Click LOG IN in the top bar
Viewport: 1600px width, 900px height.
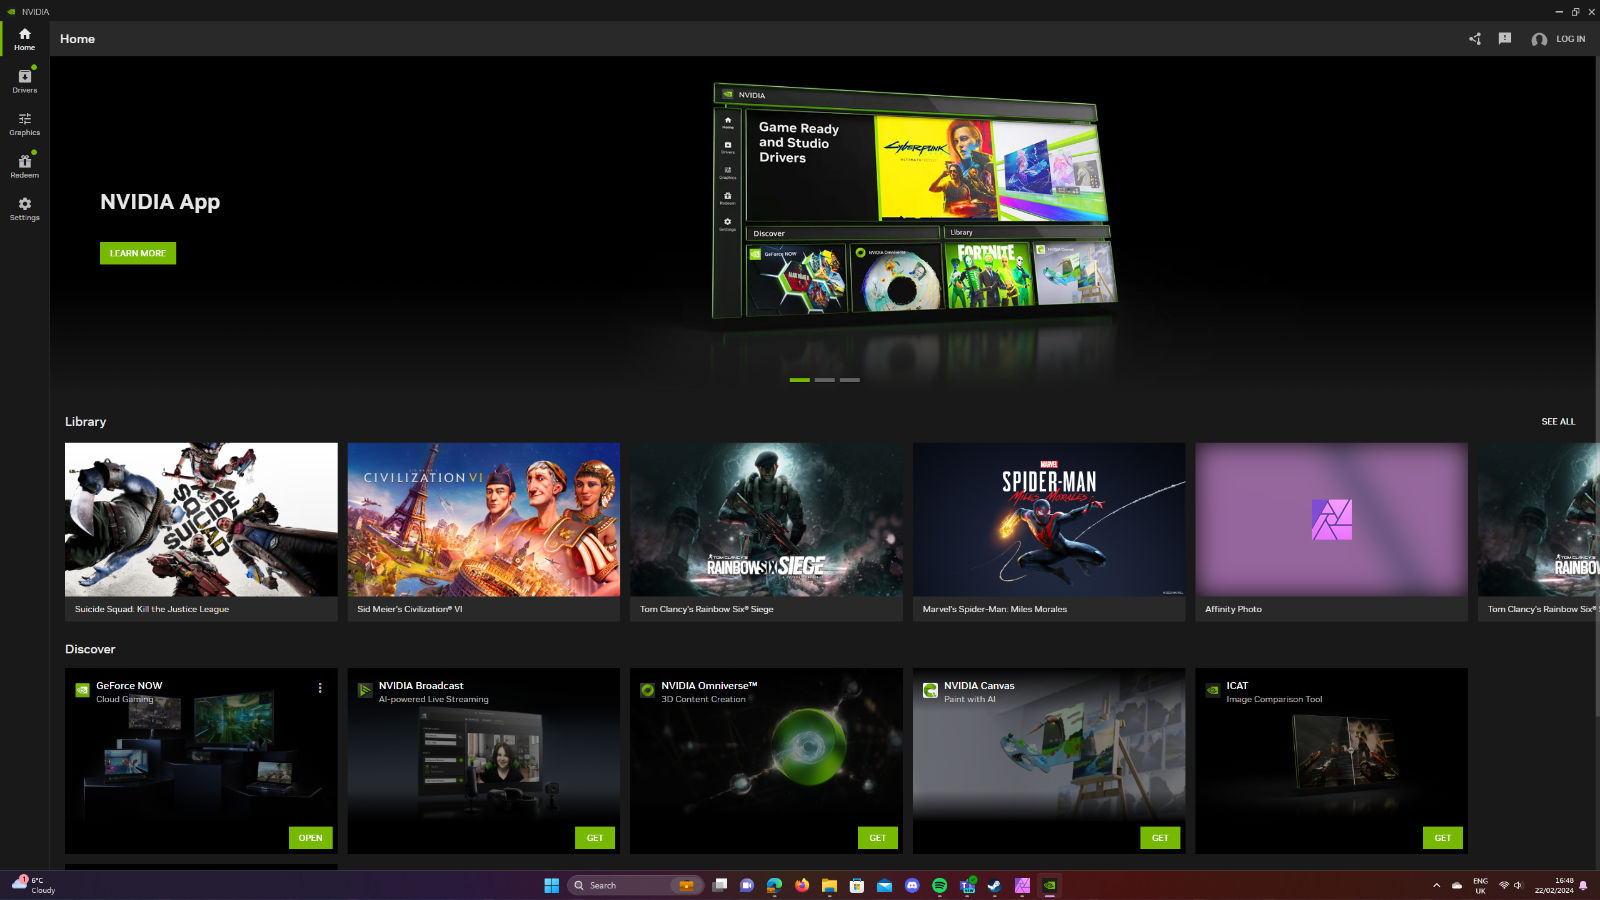pos(1570,39)
